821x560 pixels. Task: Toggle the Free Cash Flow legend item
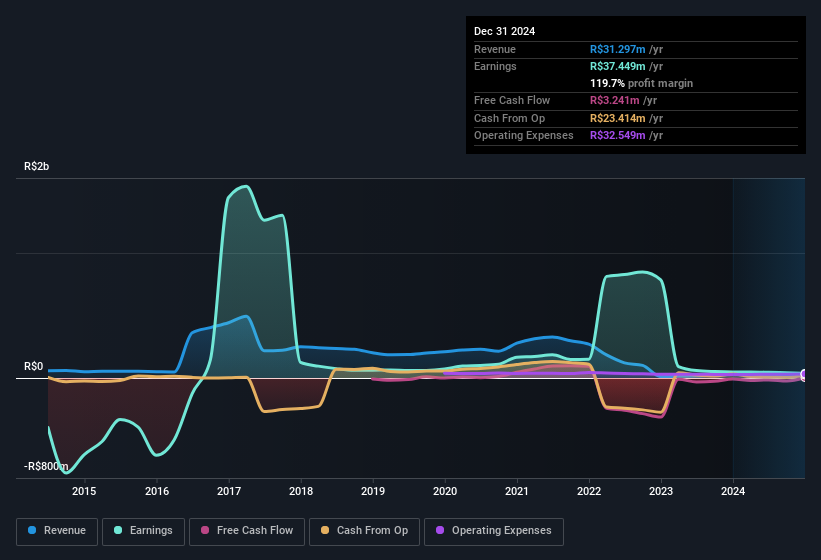246,531
